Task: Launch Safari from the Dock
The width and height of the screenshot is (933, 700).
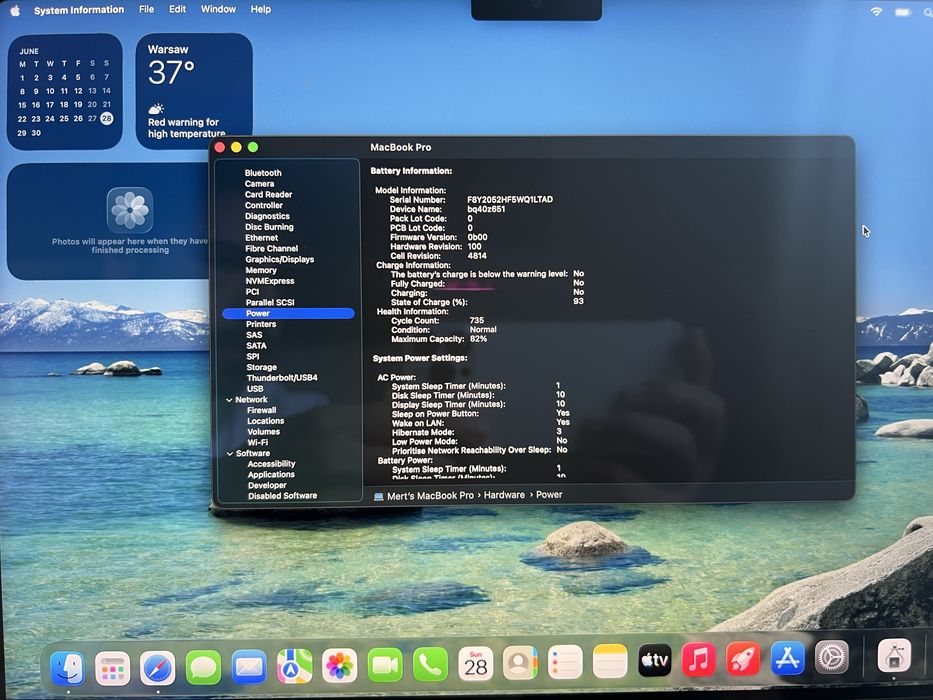Action: [158, 667]
